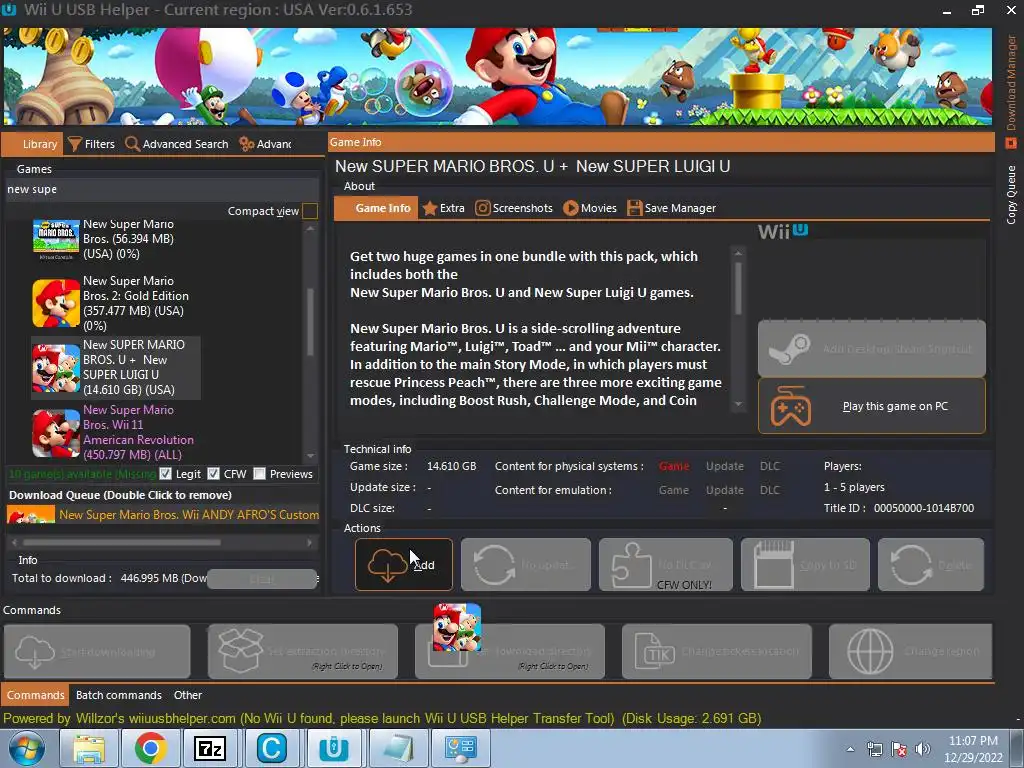Click the Action Center flag tray icon
Screen dimensions: 1024x768
pos(899,749)
